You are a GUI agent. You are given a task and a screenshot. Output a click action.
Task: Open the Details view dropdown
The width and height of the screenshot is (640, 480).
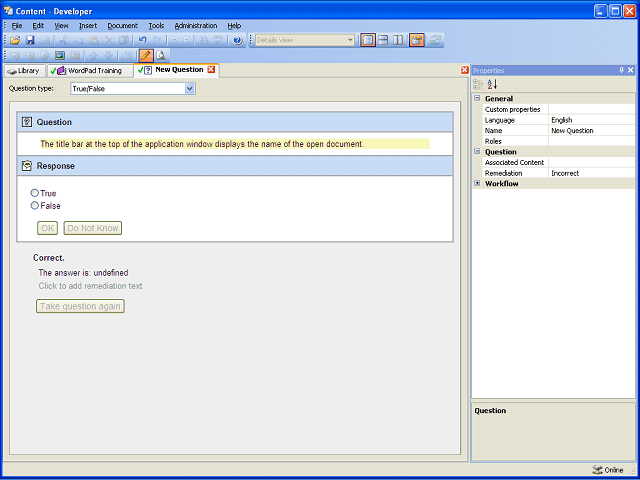click(350, 40)
